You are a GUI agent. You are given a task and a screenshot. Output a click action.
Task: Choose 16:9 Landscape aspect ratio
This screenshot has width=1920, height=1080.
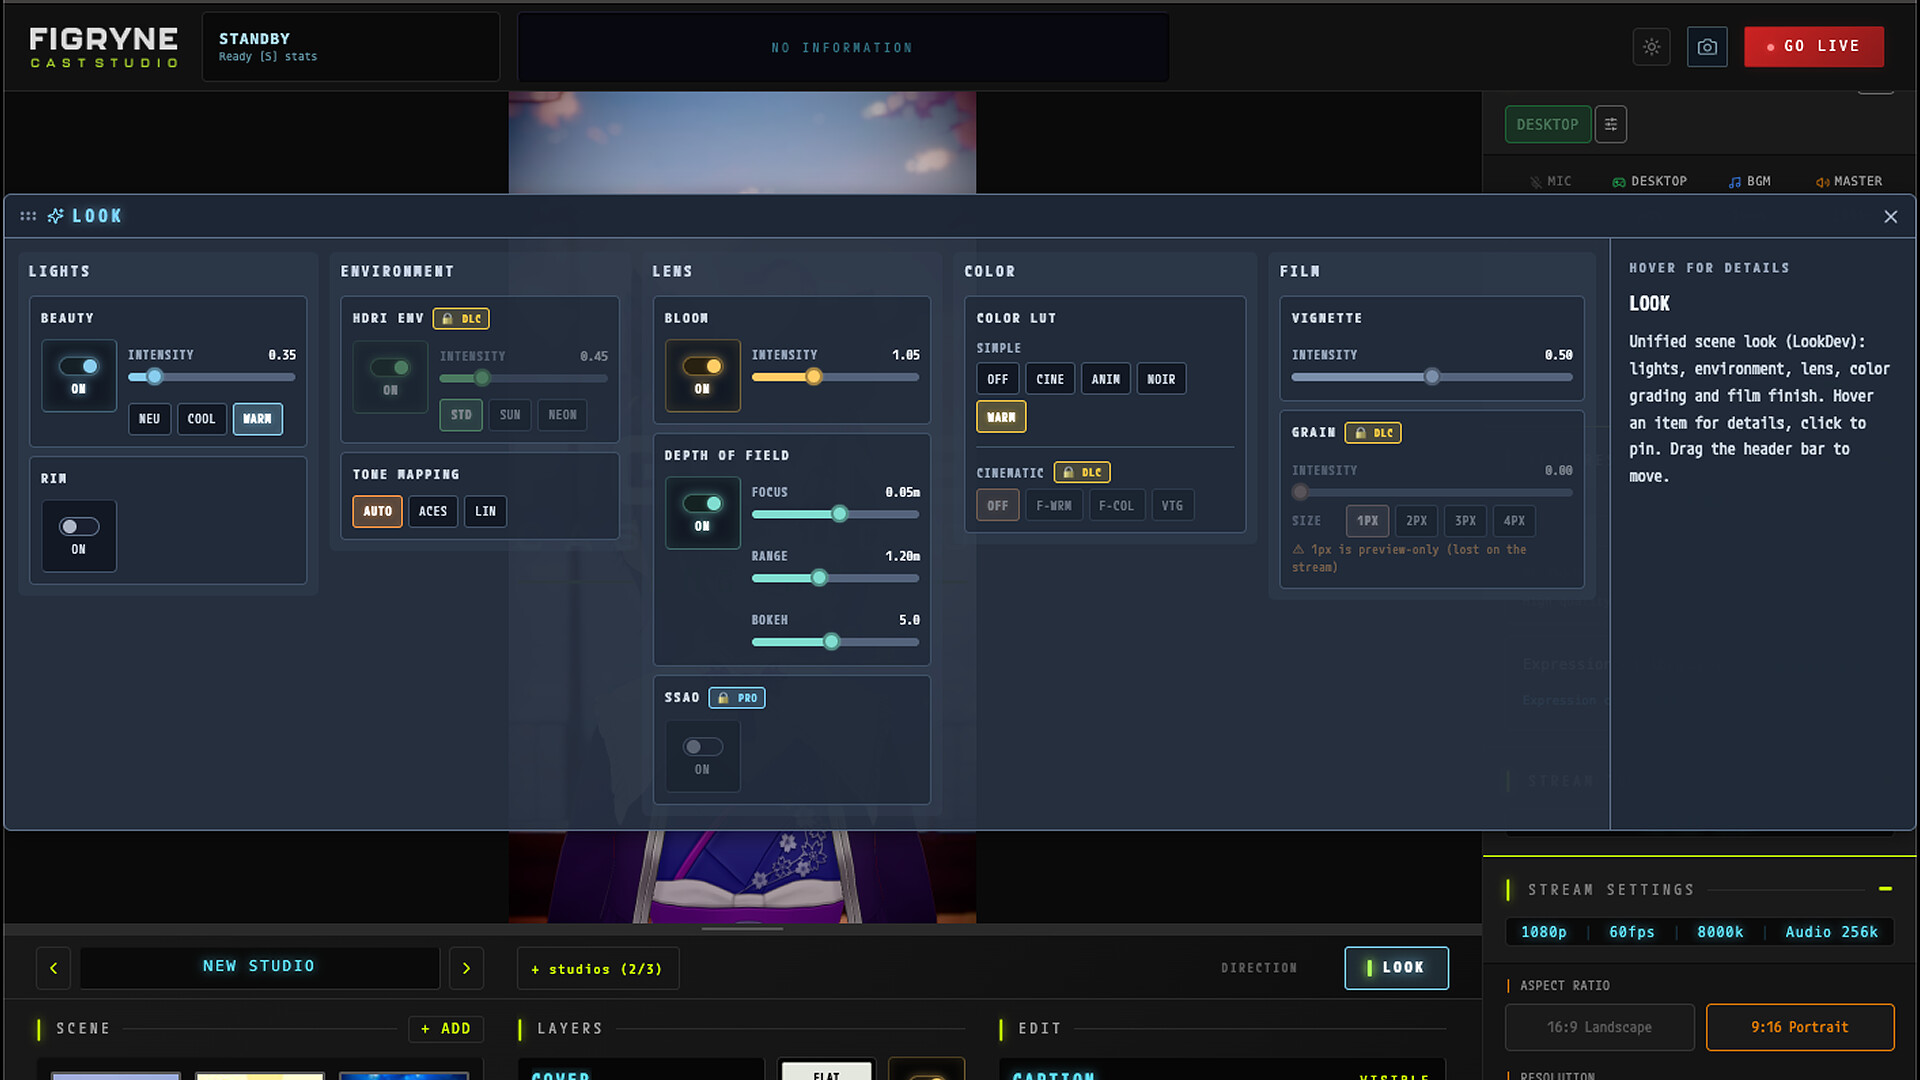tap(1599, 1027)
